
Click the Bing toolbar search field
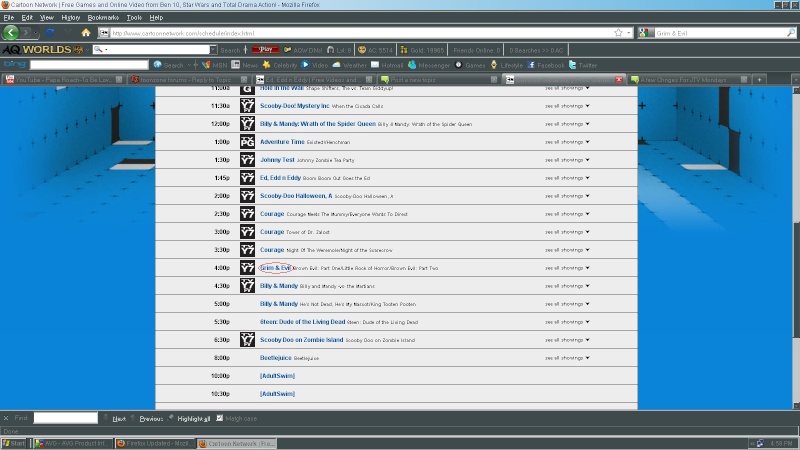pyautogui.click(x=89, y=65)
